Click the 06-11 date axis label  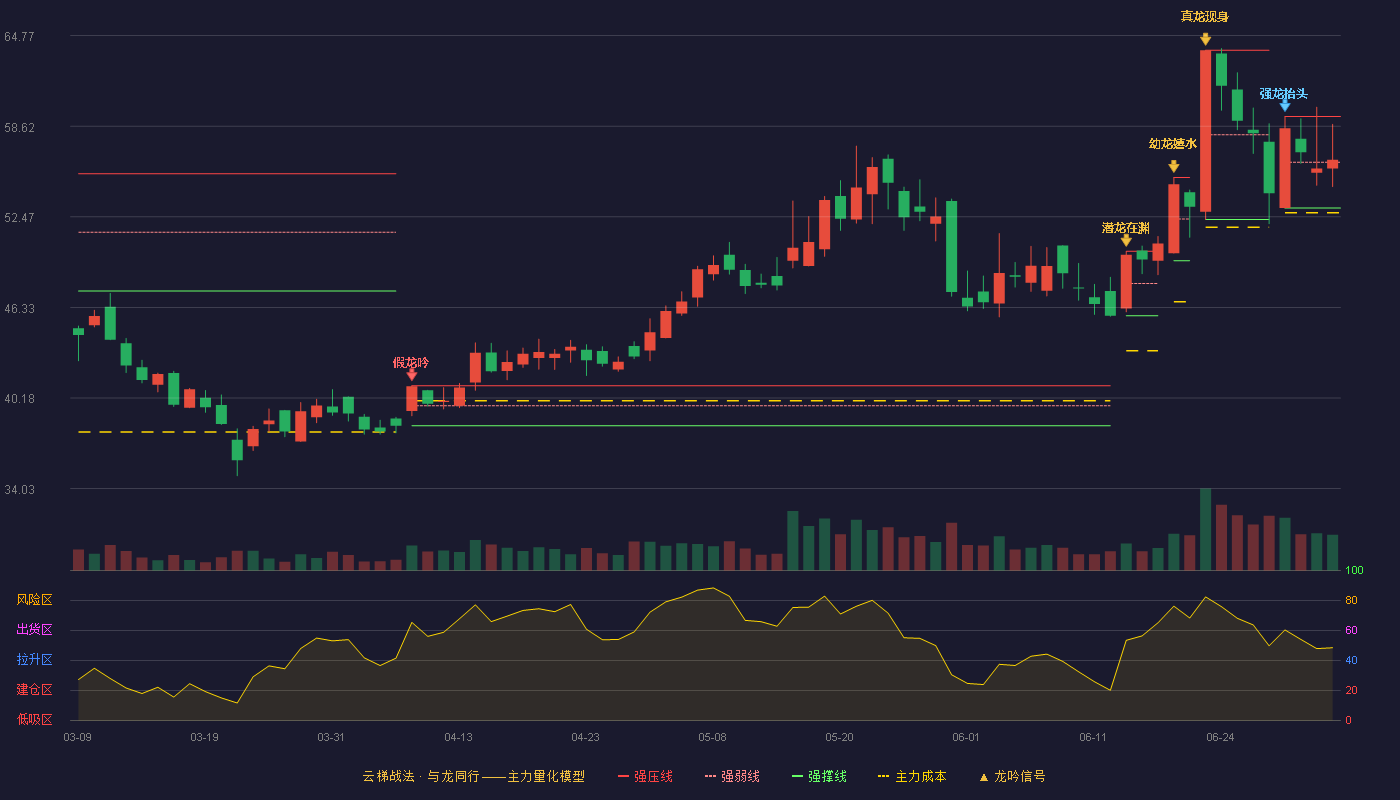coord(1093,737)
